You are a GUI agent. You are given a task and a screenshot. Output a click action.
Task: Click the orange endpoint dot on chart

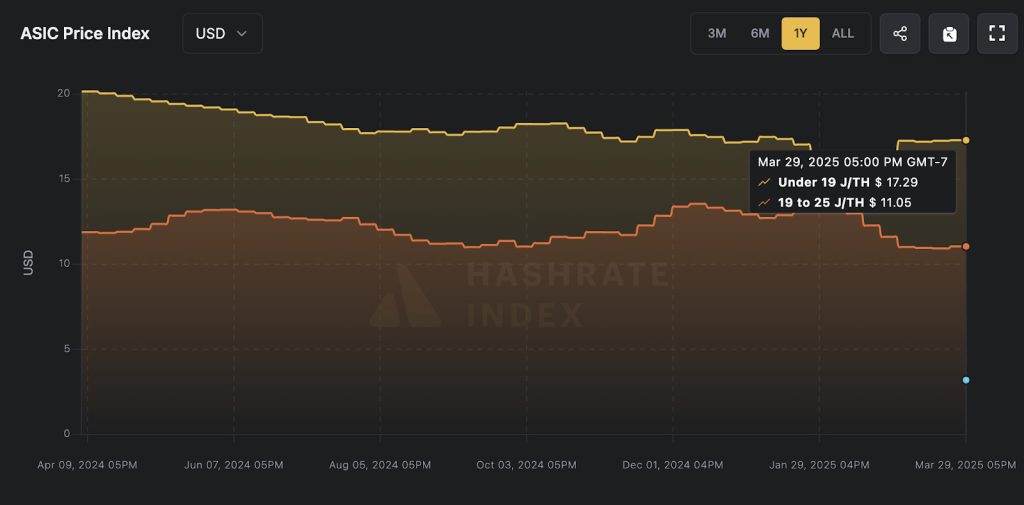pos(966,246)
